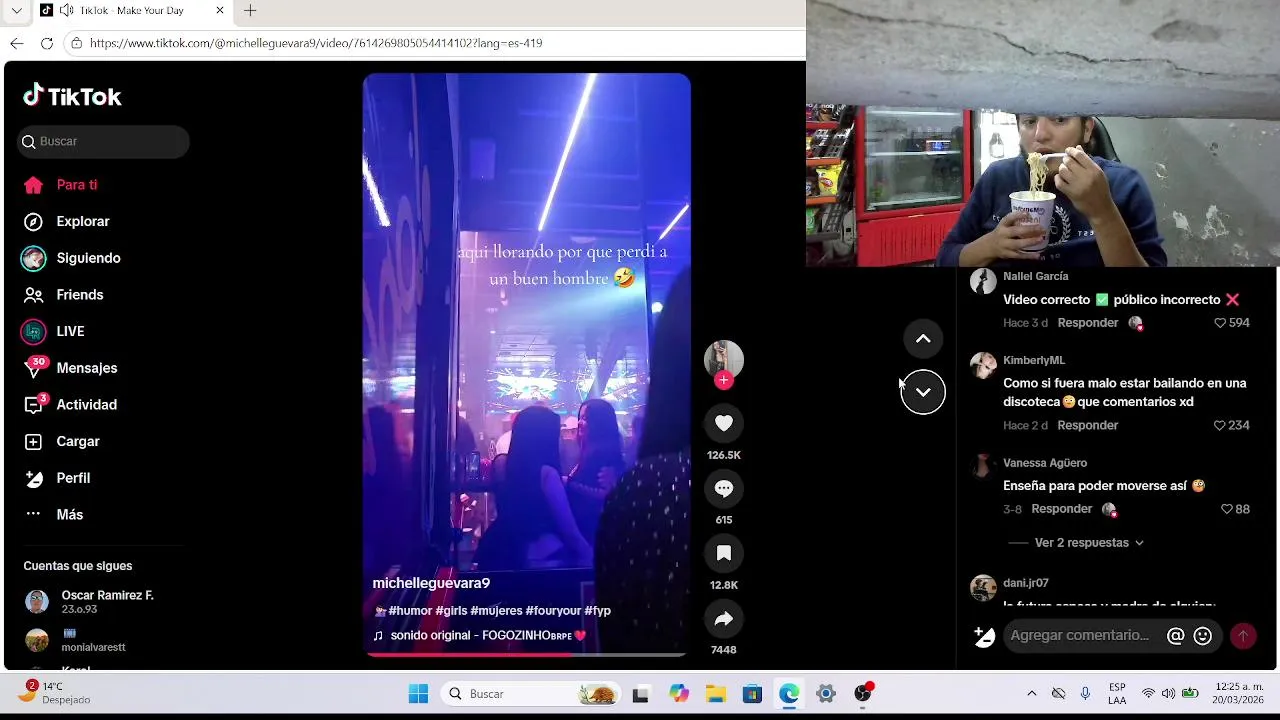
Task: Show hidden system tray icons chevron
Action: point(1032,693)
